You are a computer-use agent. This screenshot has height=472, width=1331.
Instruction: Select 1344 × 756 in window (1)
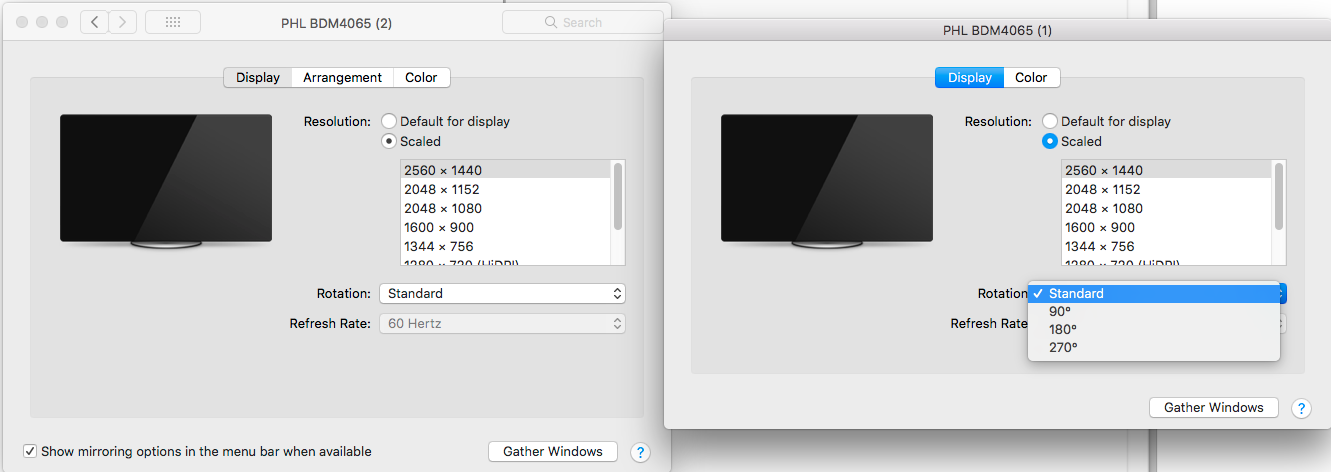pos(1167,246)
